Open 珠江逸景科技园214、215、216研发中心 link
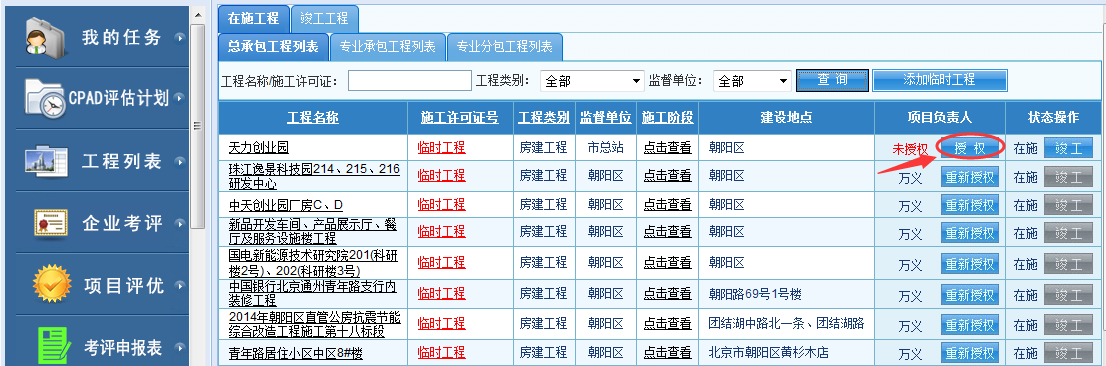 tap(314, 176)
